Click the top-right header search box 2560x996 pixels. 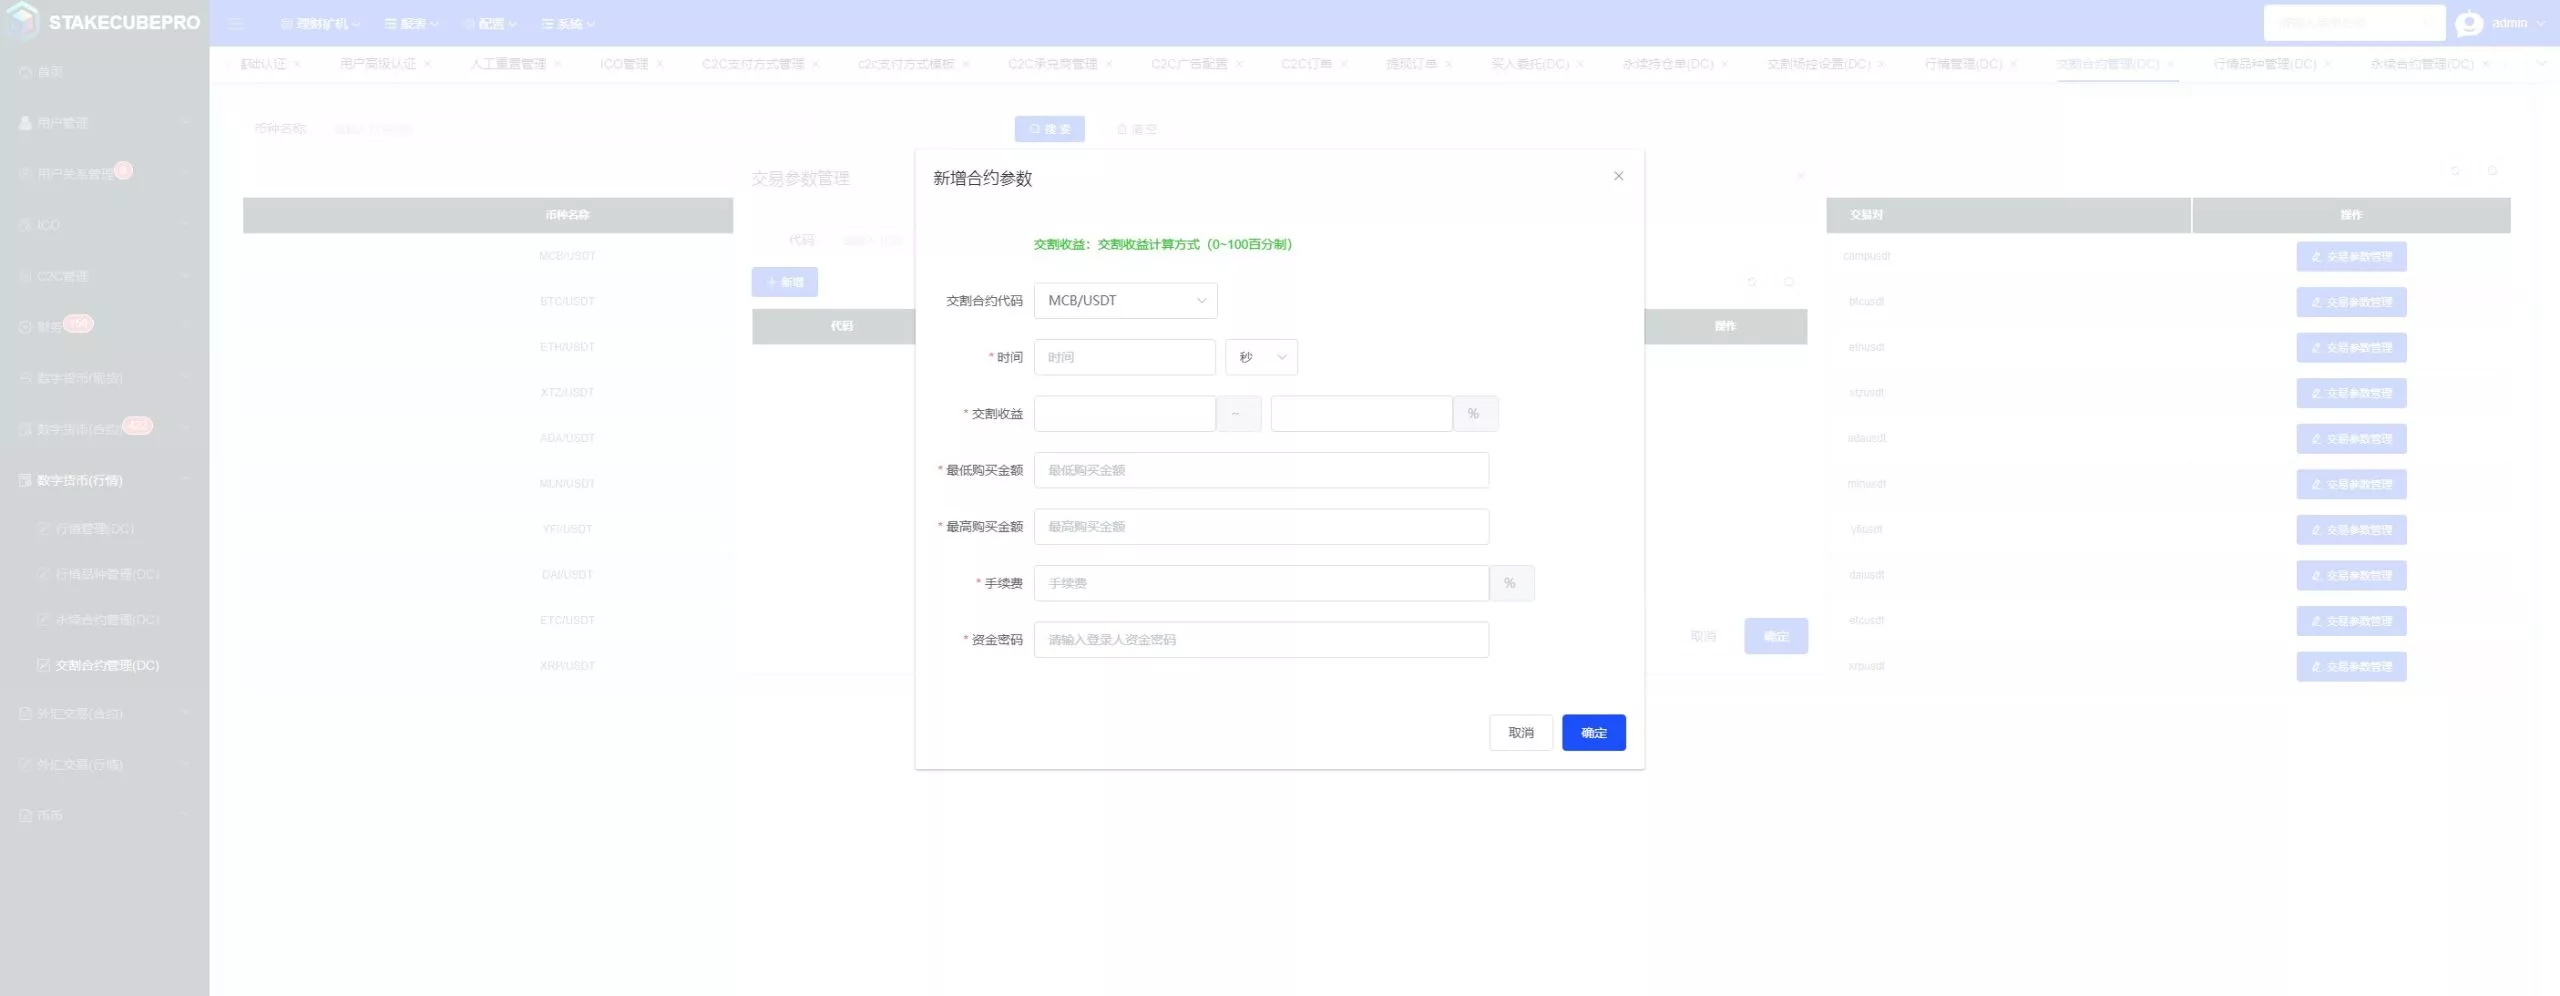pos(2354,22)
